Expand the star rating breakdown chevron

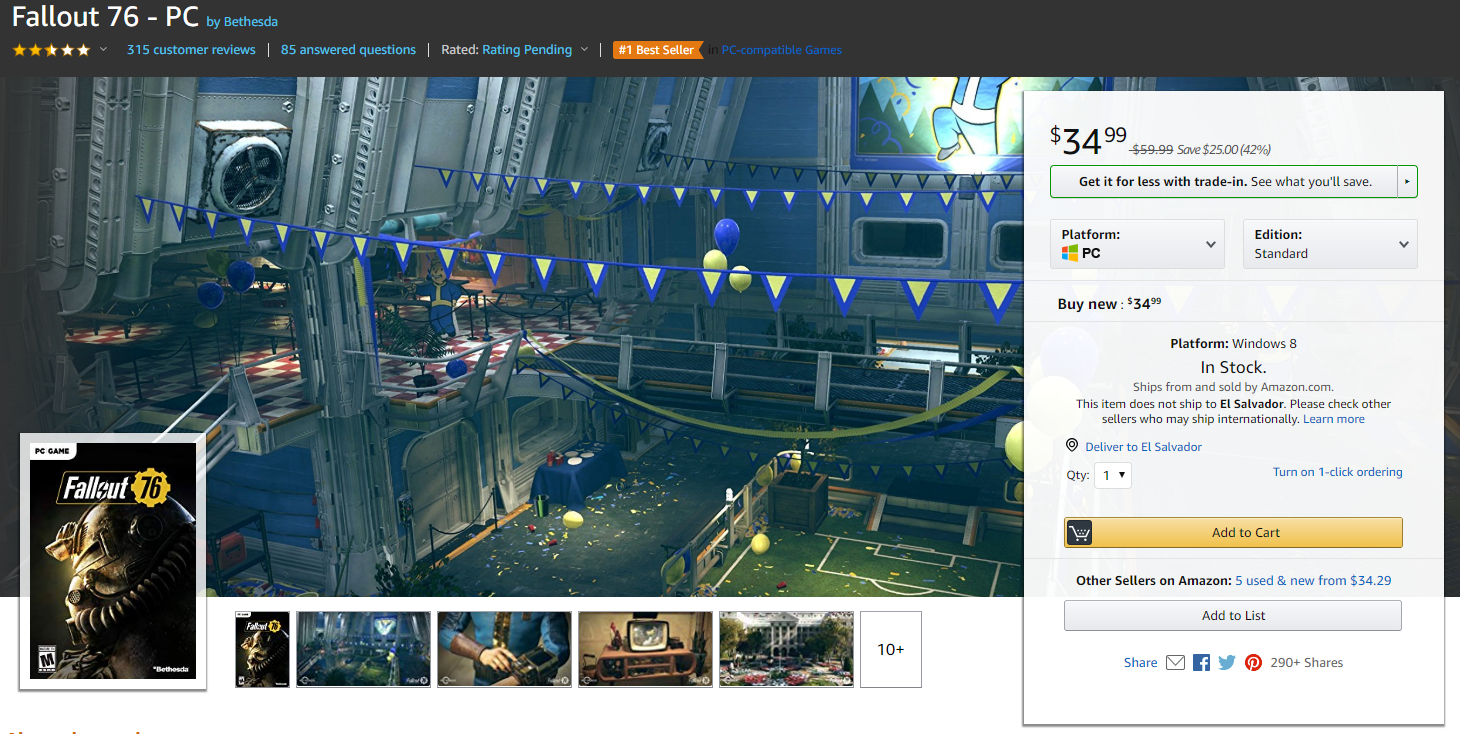103,50
